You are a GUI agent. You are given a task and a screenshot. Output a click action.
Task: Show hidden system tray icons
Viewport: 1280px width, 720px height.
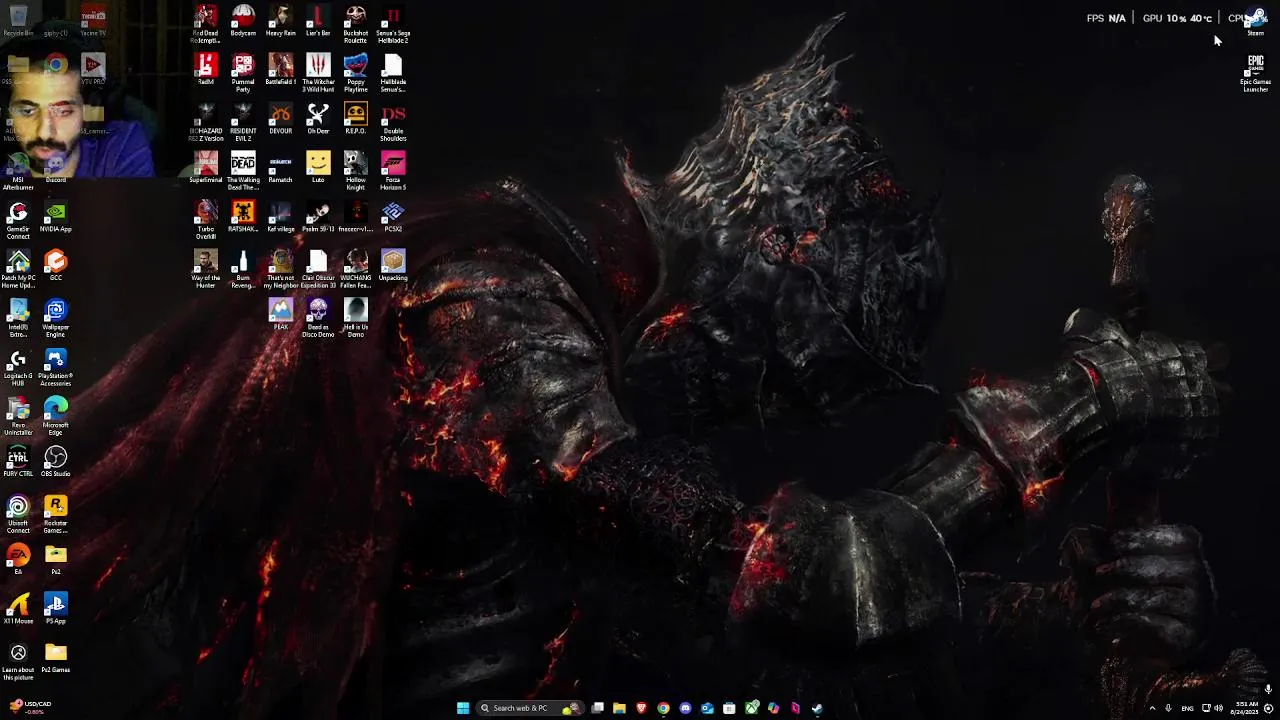pos(1152,708)
